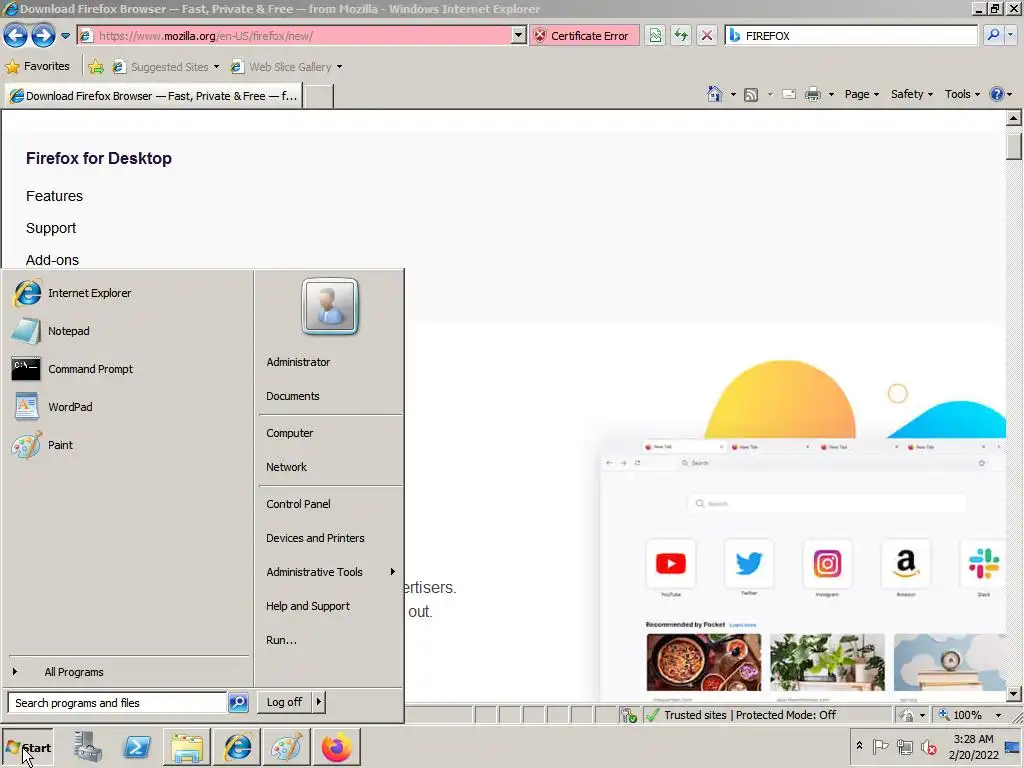Open Computer from Start menu

(330, 433)
